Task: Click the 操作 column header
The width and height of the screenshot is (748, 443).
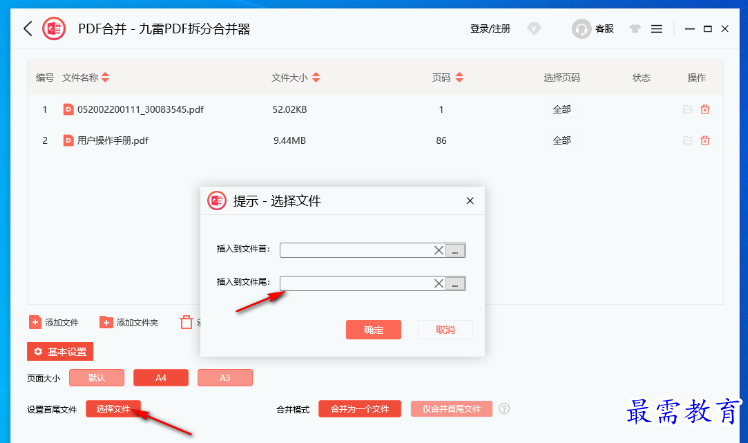Action: pos(696,78)
